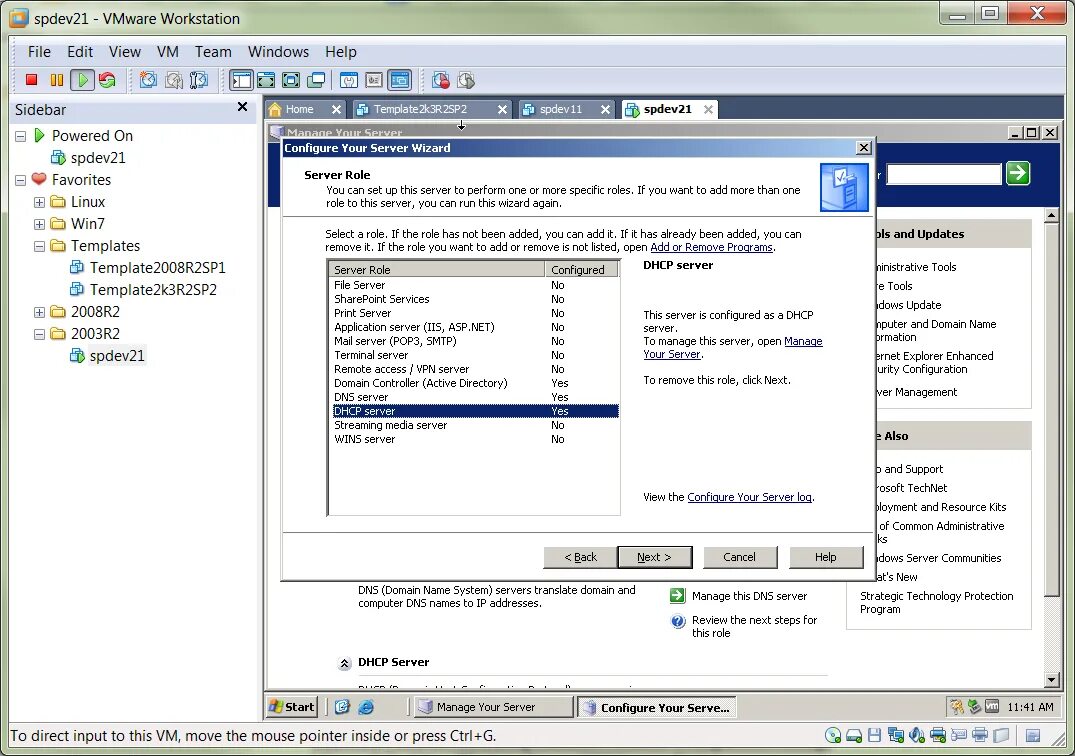
Task: Click the Cancel button in wizard
Action: [x=740, y=557]
